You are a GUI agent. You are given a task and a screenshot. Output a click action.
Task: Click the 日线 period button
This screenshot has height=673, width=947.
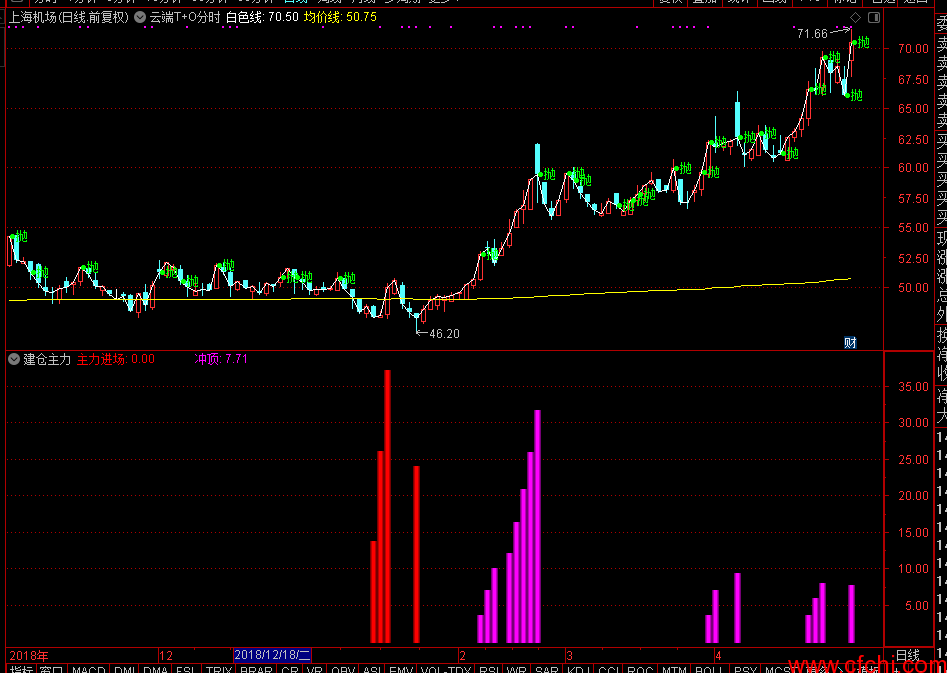908,655
